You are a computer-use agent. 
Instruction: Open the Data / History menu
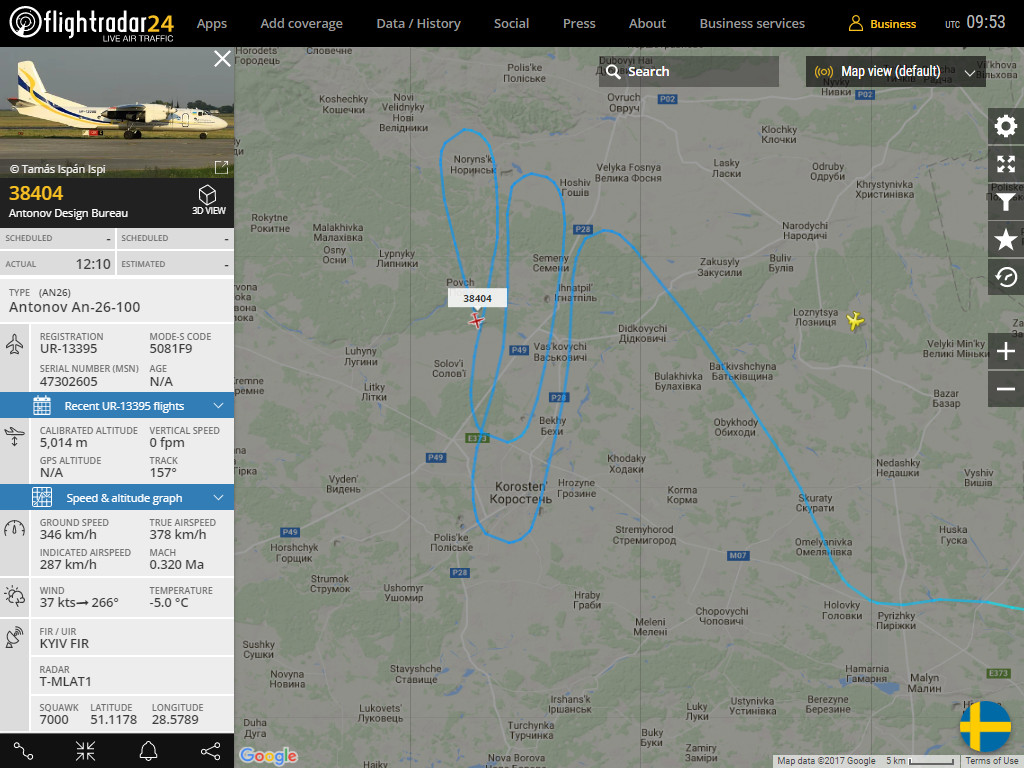click(x=419, y=24)
